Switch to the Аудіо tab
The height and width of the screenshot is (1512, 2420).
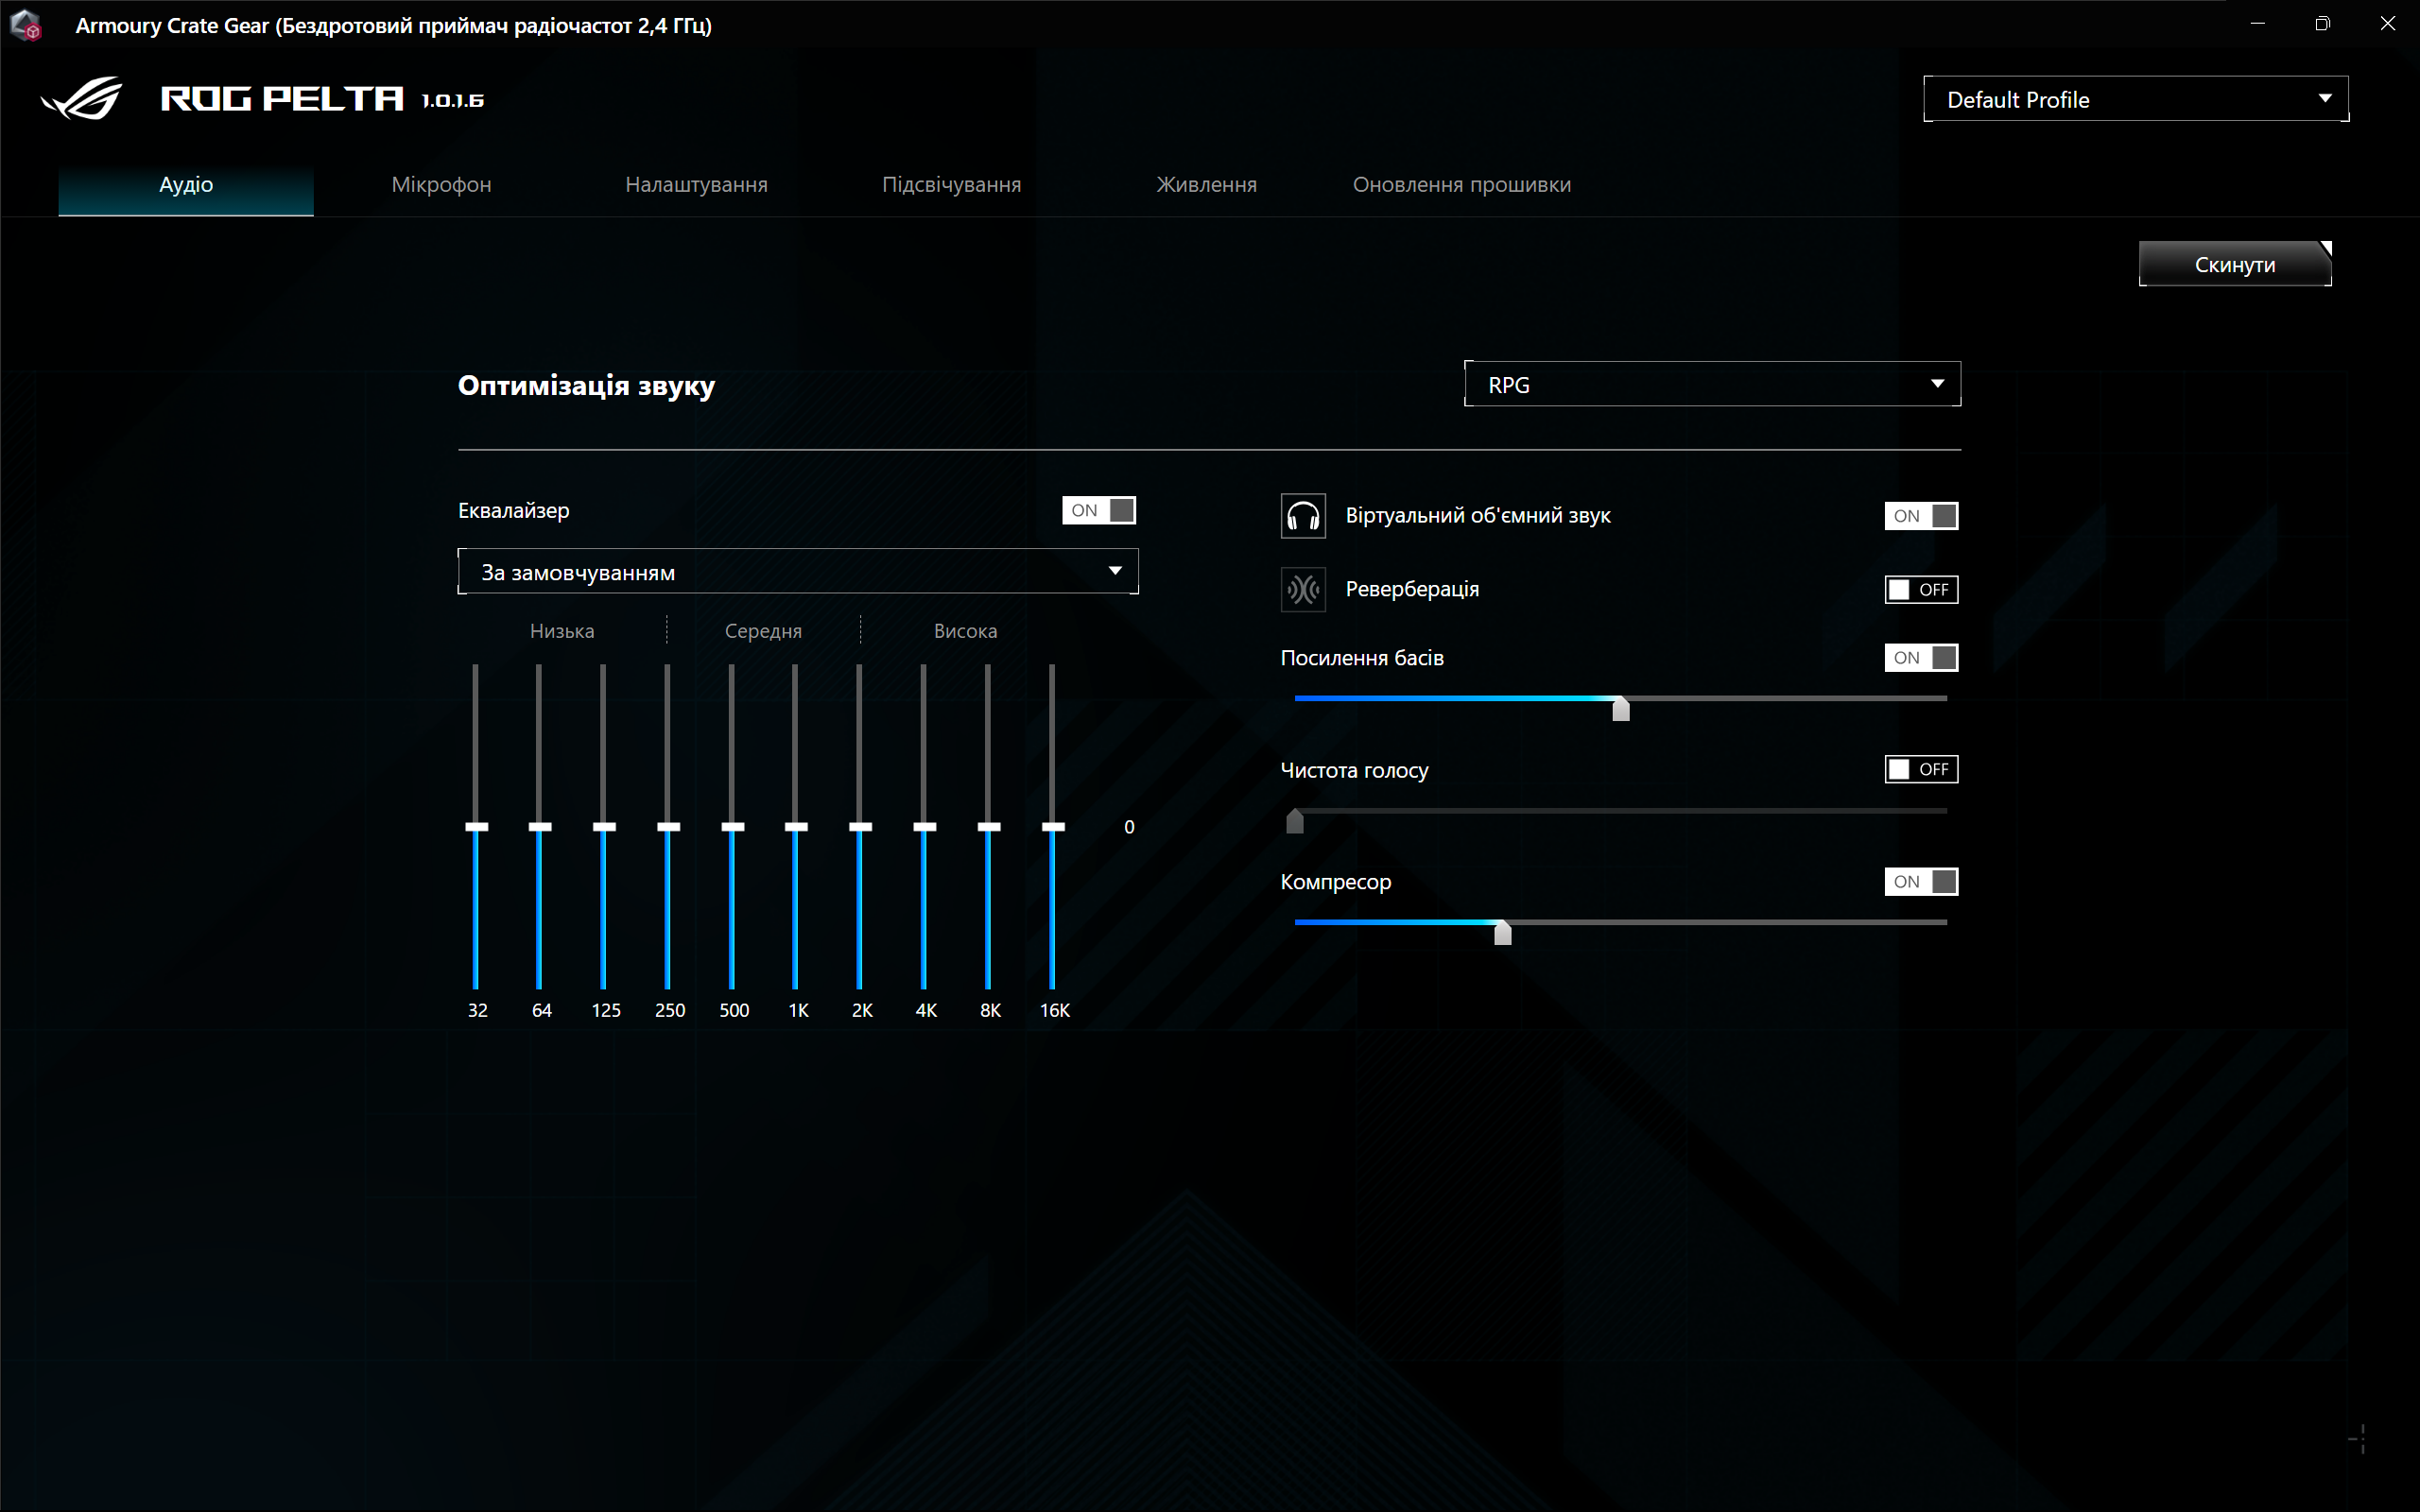(x=186, y=185)
